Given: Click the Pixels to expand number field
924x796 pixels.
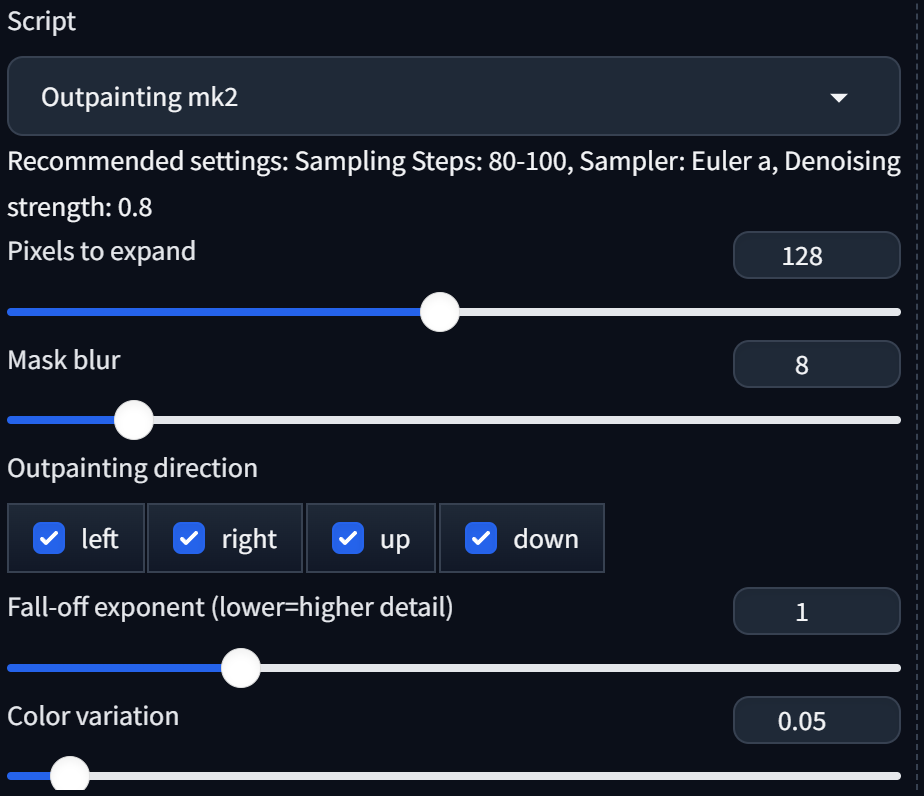Looking at the screenshot, I should [x=816, y=256].
